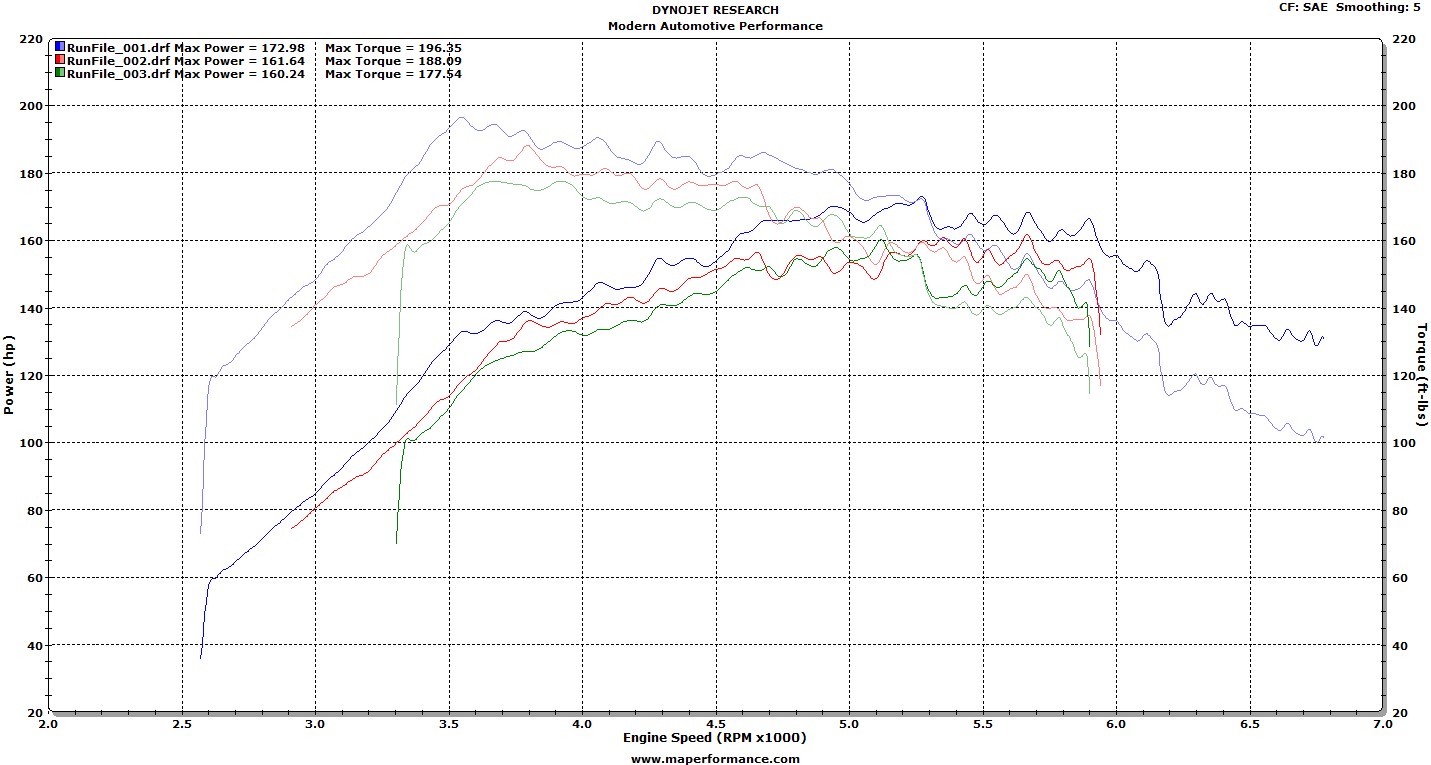Image resolution: width=1431 pixels, height=765 pixels.
Task: Click the green RunFile_003 legend swatch
Action: pyautogui.click(x=60, y=73)
